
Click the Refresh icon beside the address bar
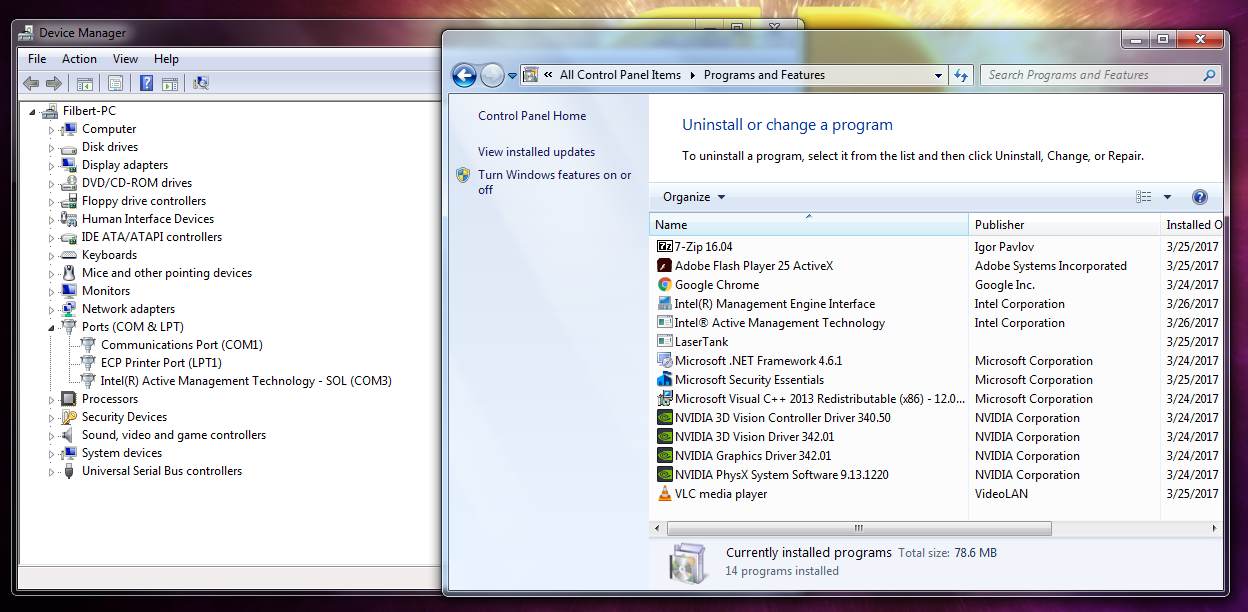[961, 75]
